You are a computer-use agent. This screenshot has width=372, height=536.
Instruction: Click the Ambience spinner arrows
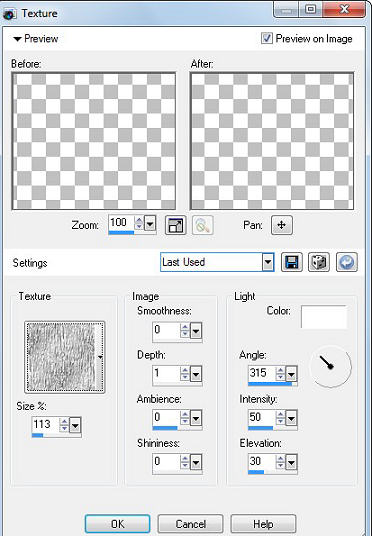[185, 418]
